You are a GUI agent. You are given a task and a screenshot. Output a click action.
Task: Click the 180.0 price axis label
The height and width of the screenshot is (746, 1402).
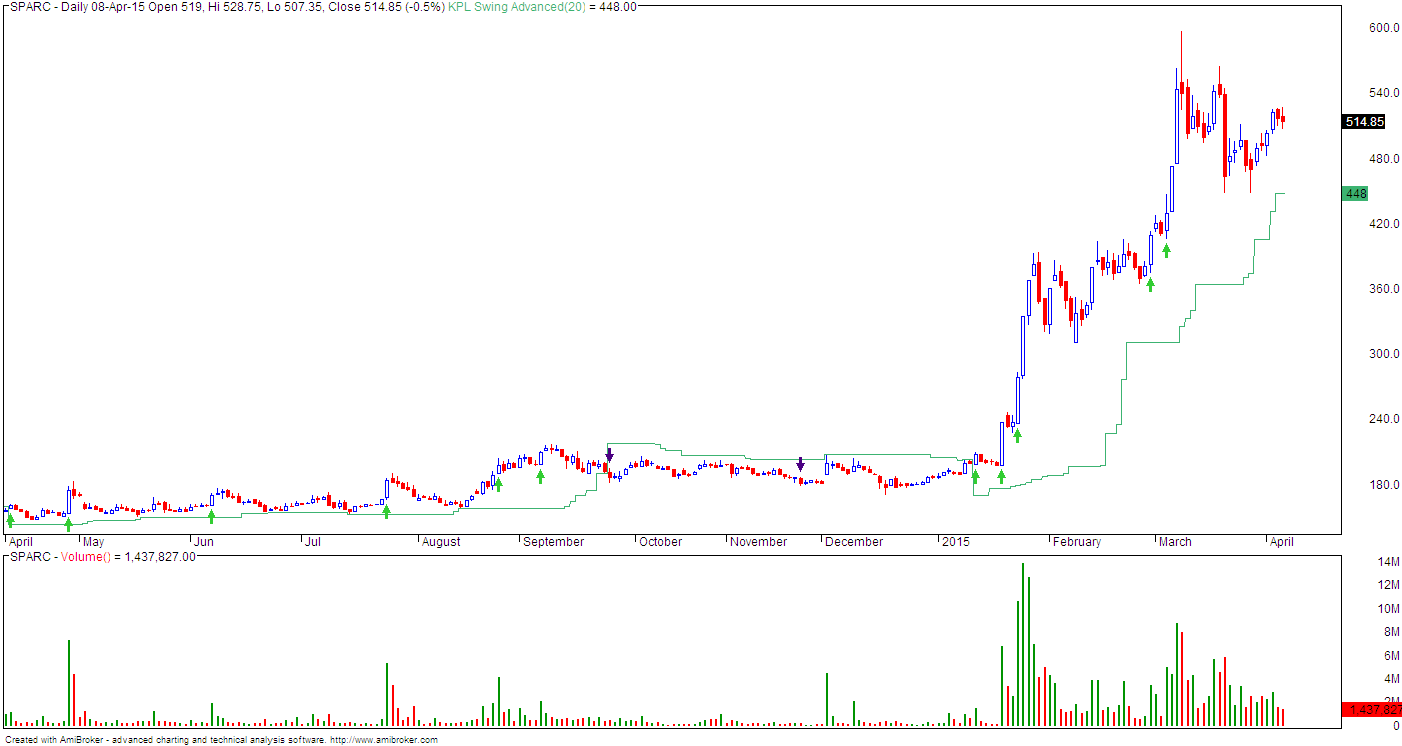1382,484
